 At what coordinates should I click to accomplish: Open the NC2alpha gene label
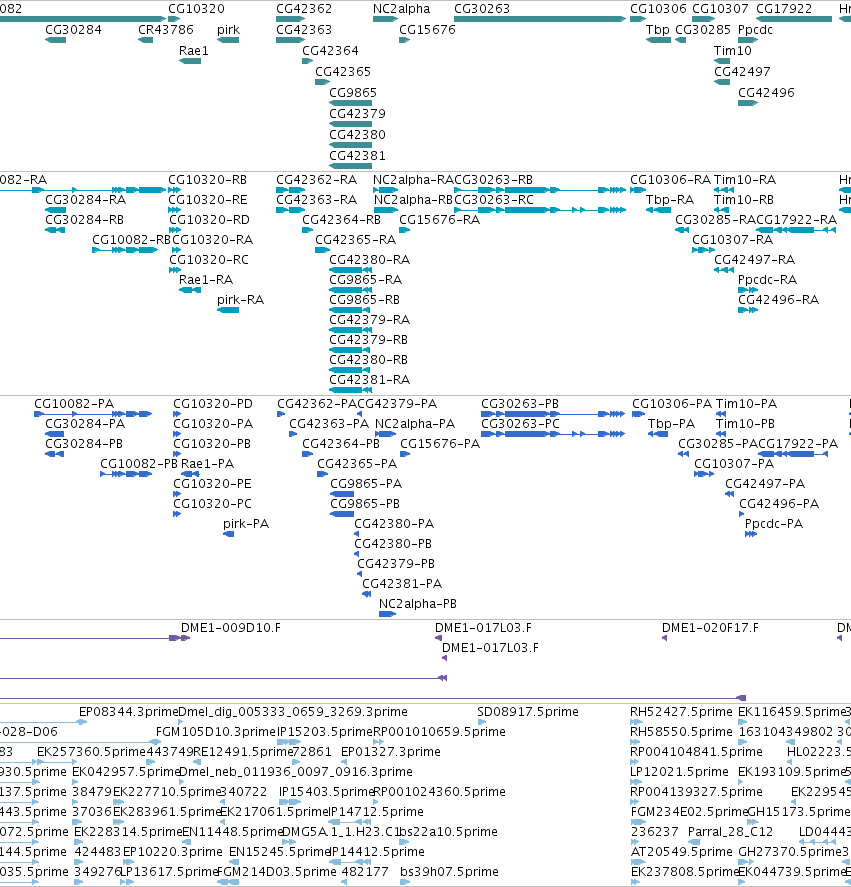coord(401,8)
